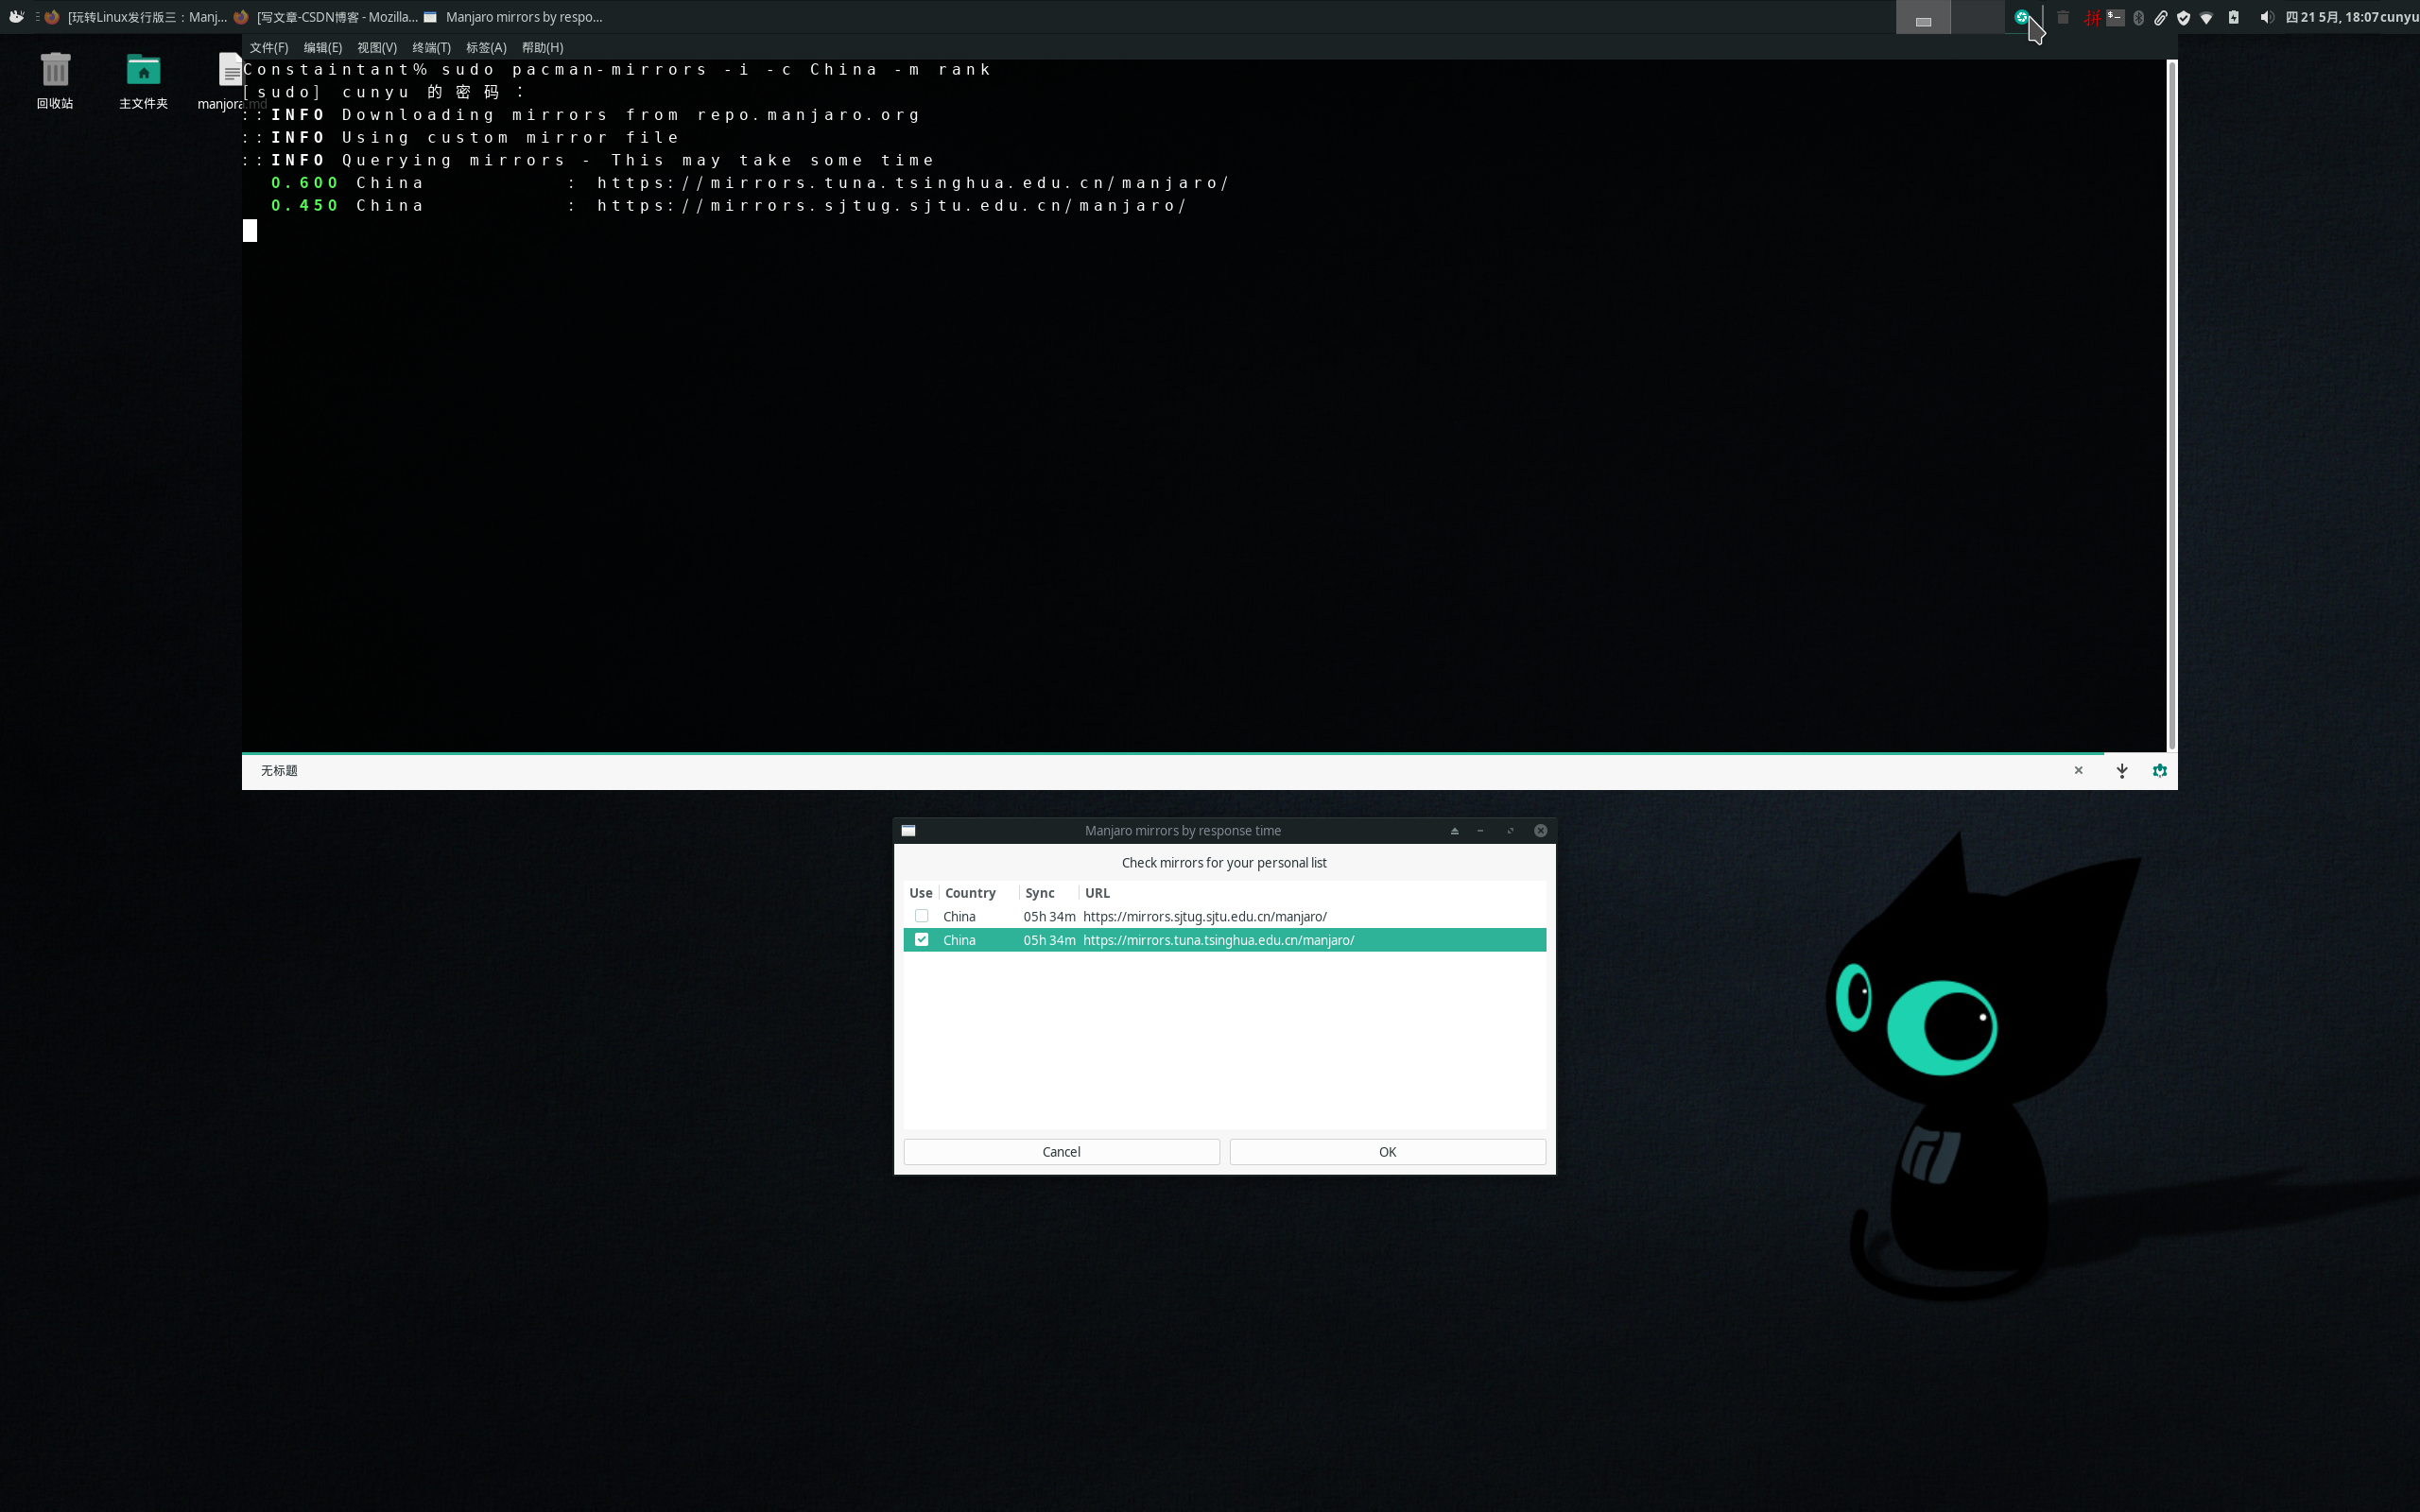Click the red 拼 input method icon

click(2092, 17)
